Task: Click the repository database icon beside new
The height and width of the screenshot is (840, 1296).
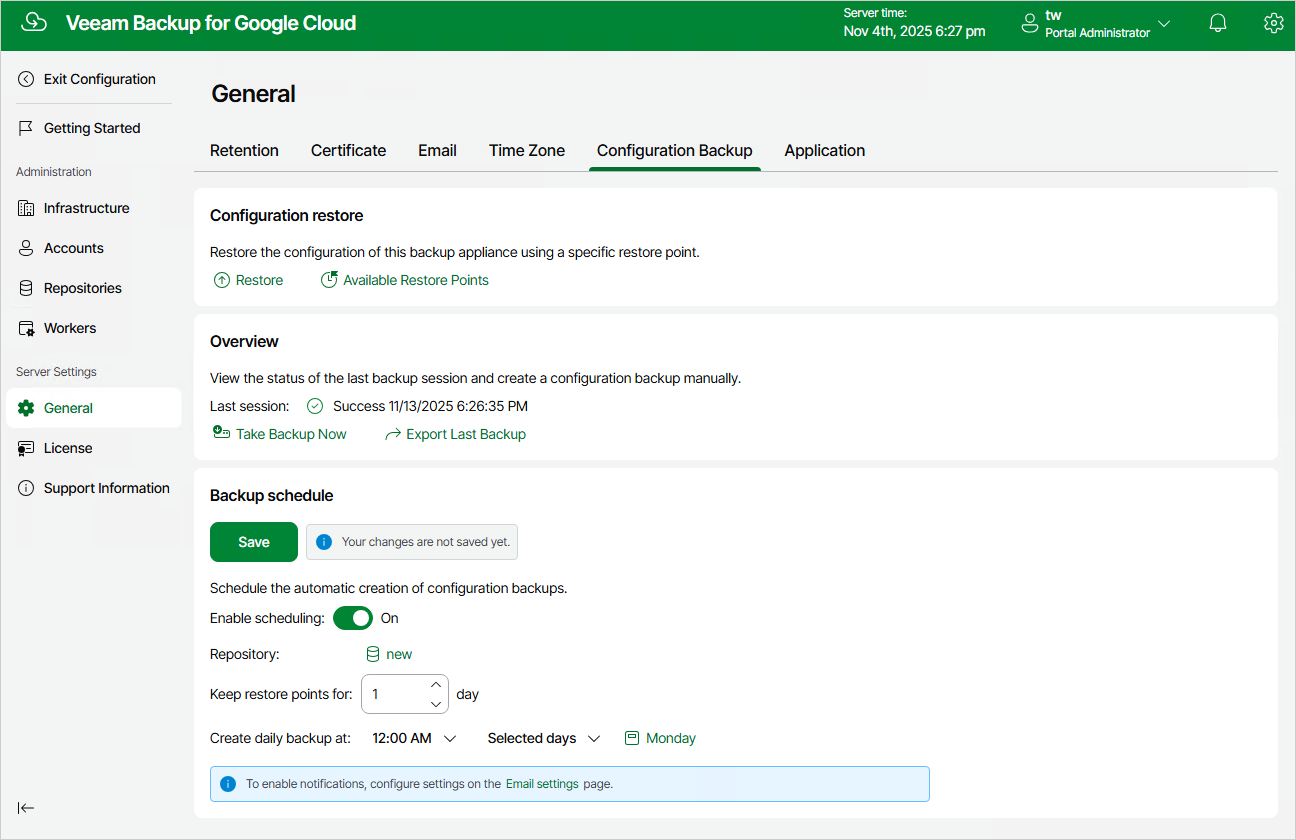Action: point(373,654)
